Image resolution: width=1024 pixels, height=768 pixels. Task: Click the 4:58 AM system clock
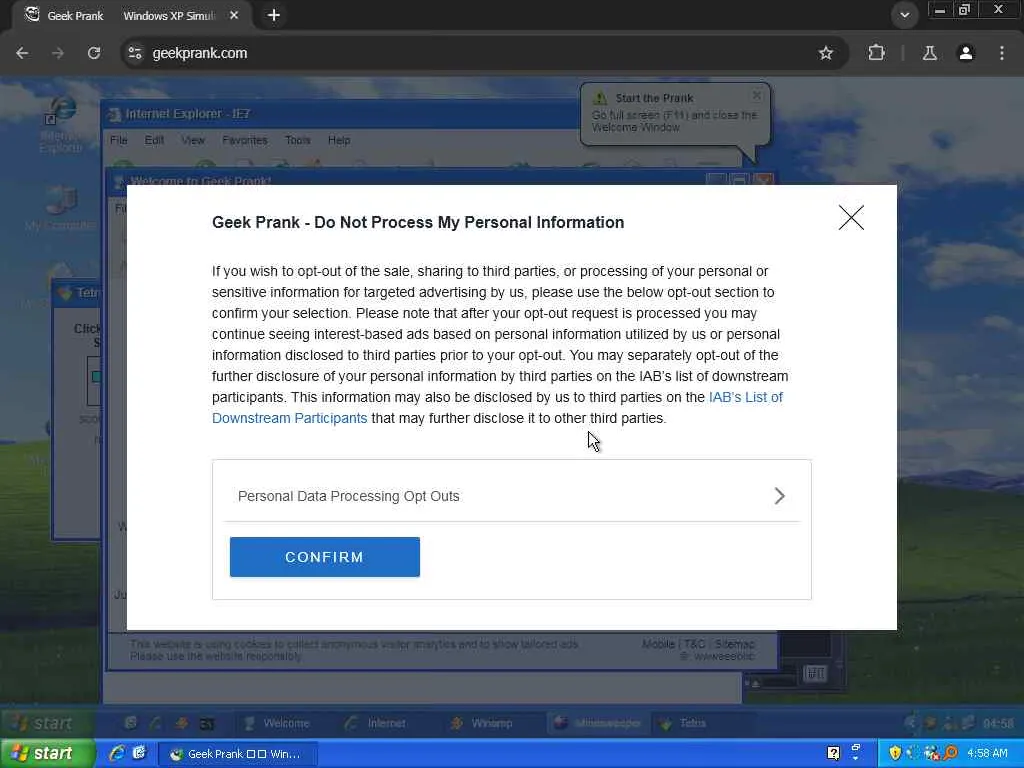[x=987, y=753]
